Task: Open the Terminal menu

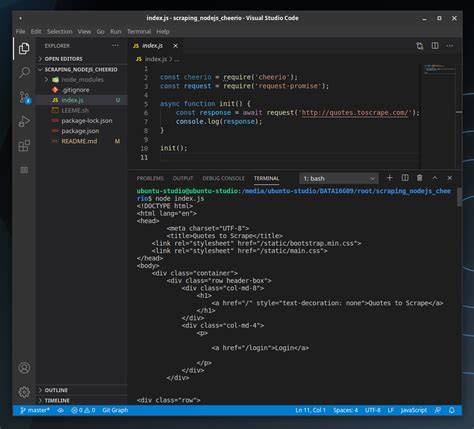Action: coord(139,32)
